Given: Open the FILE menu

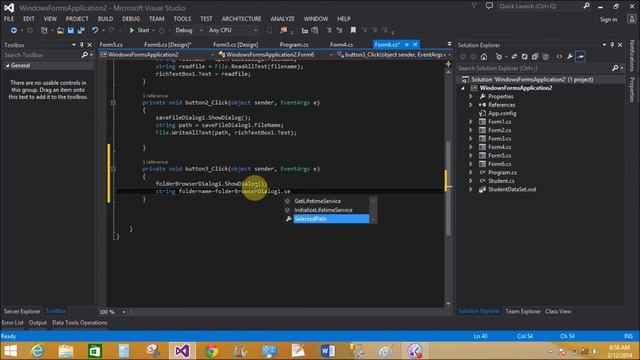Looking at the screenshot, I should [9, 19].
